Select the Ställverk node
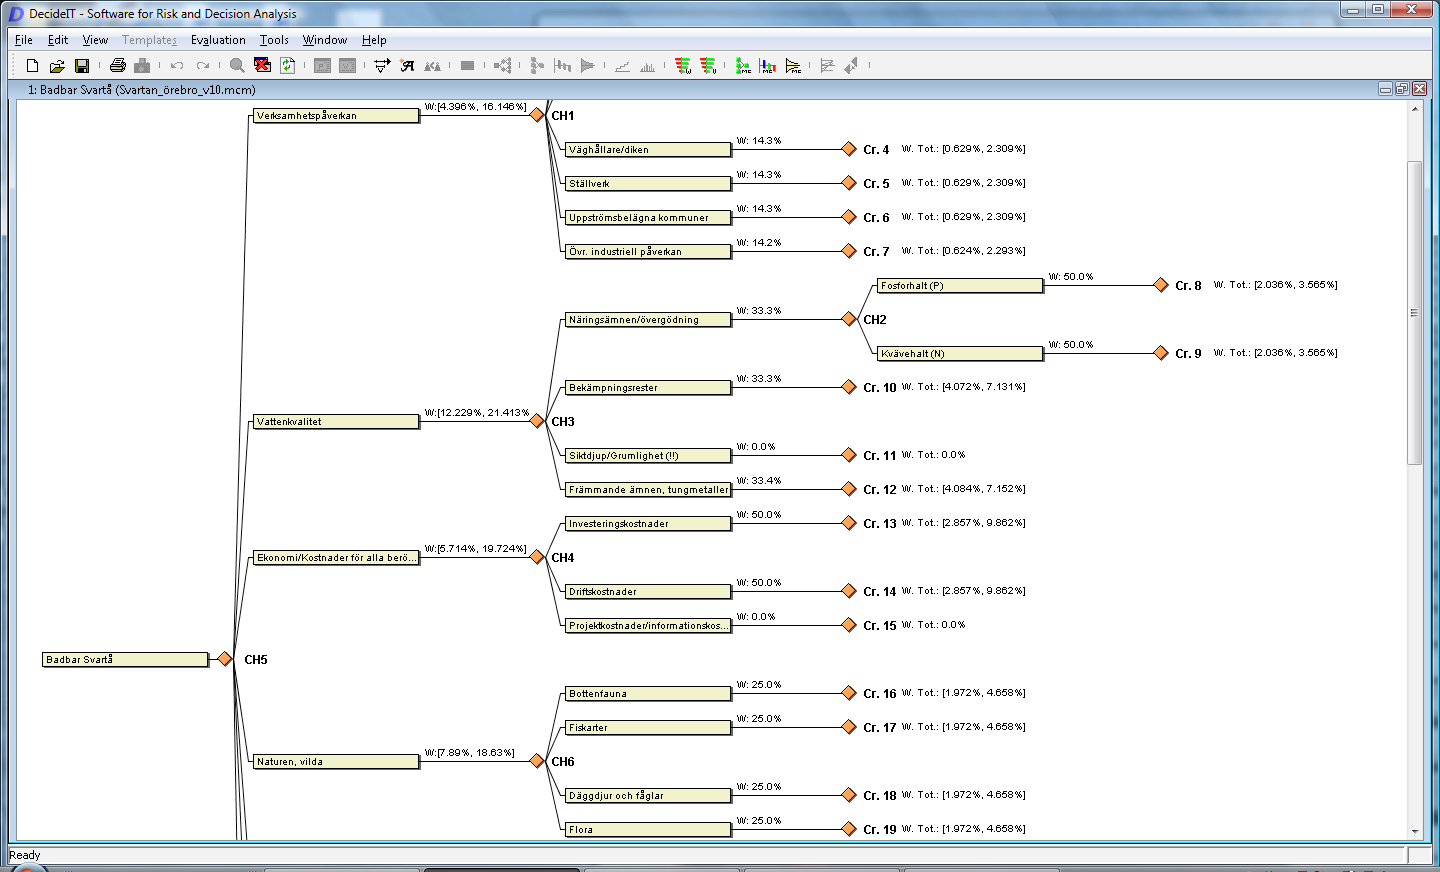The image size is (1440, 872). pyautogui.click(x=648, y=183)
